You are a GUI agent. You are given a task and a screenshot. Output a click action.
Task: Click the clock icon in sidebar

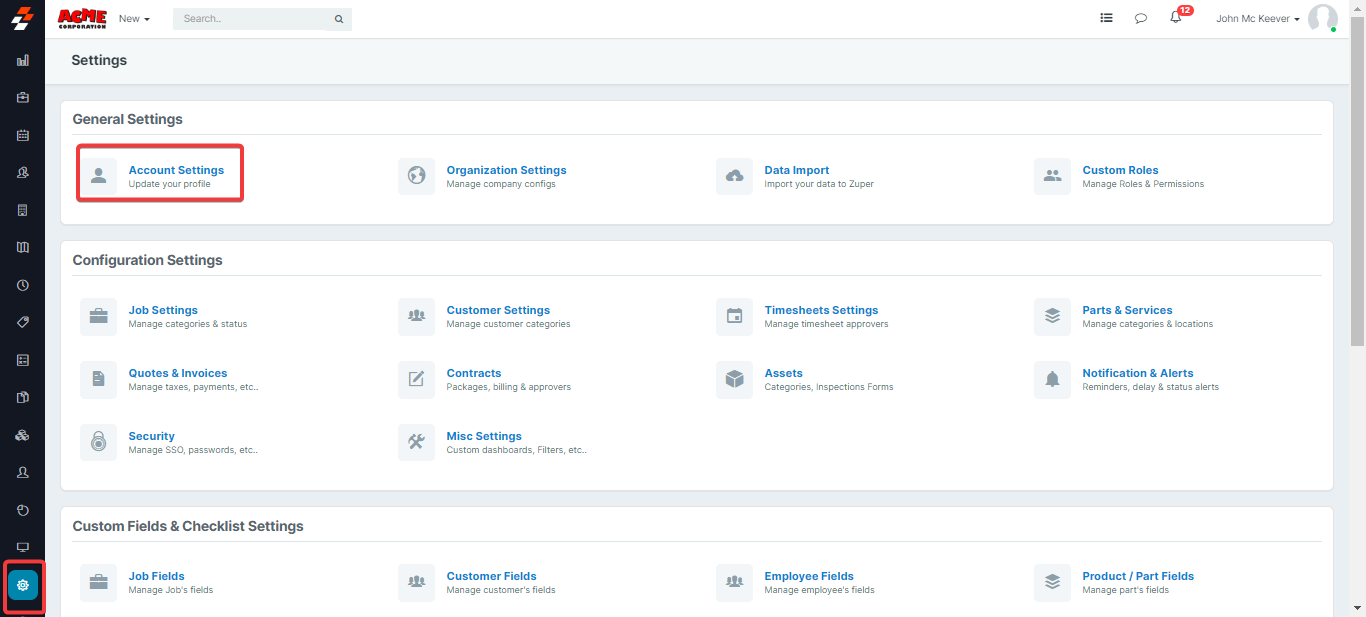[23, 285]
